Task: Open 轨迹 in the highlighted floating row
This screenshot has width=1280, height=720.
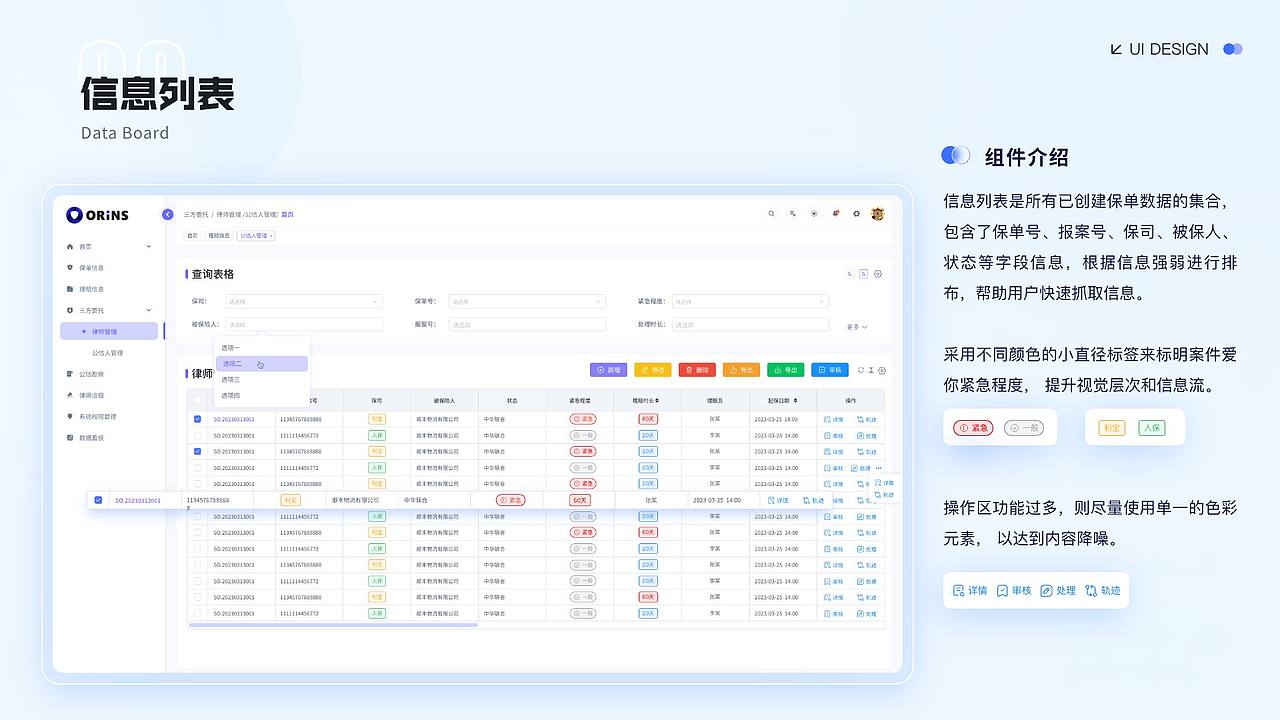Action: [814, 500]
